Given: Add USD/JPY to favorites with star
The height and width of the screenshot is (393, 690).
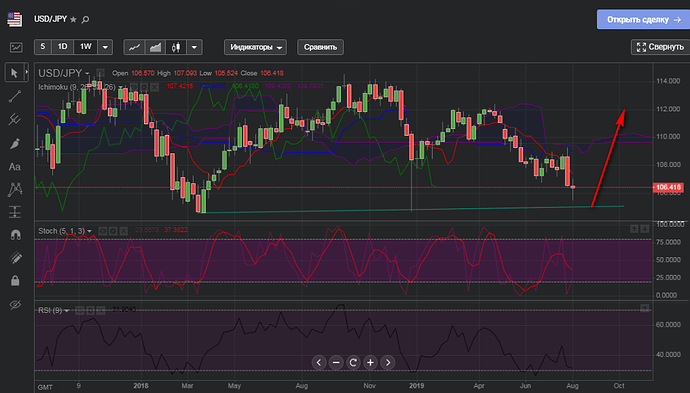Looking at the screenshot, I should click(73, 19).
